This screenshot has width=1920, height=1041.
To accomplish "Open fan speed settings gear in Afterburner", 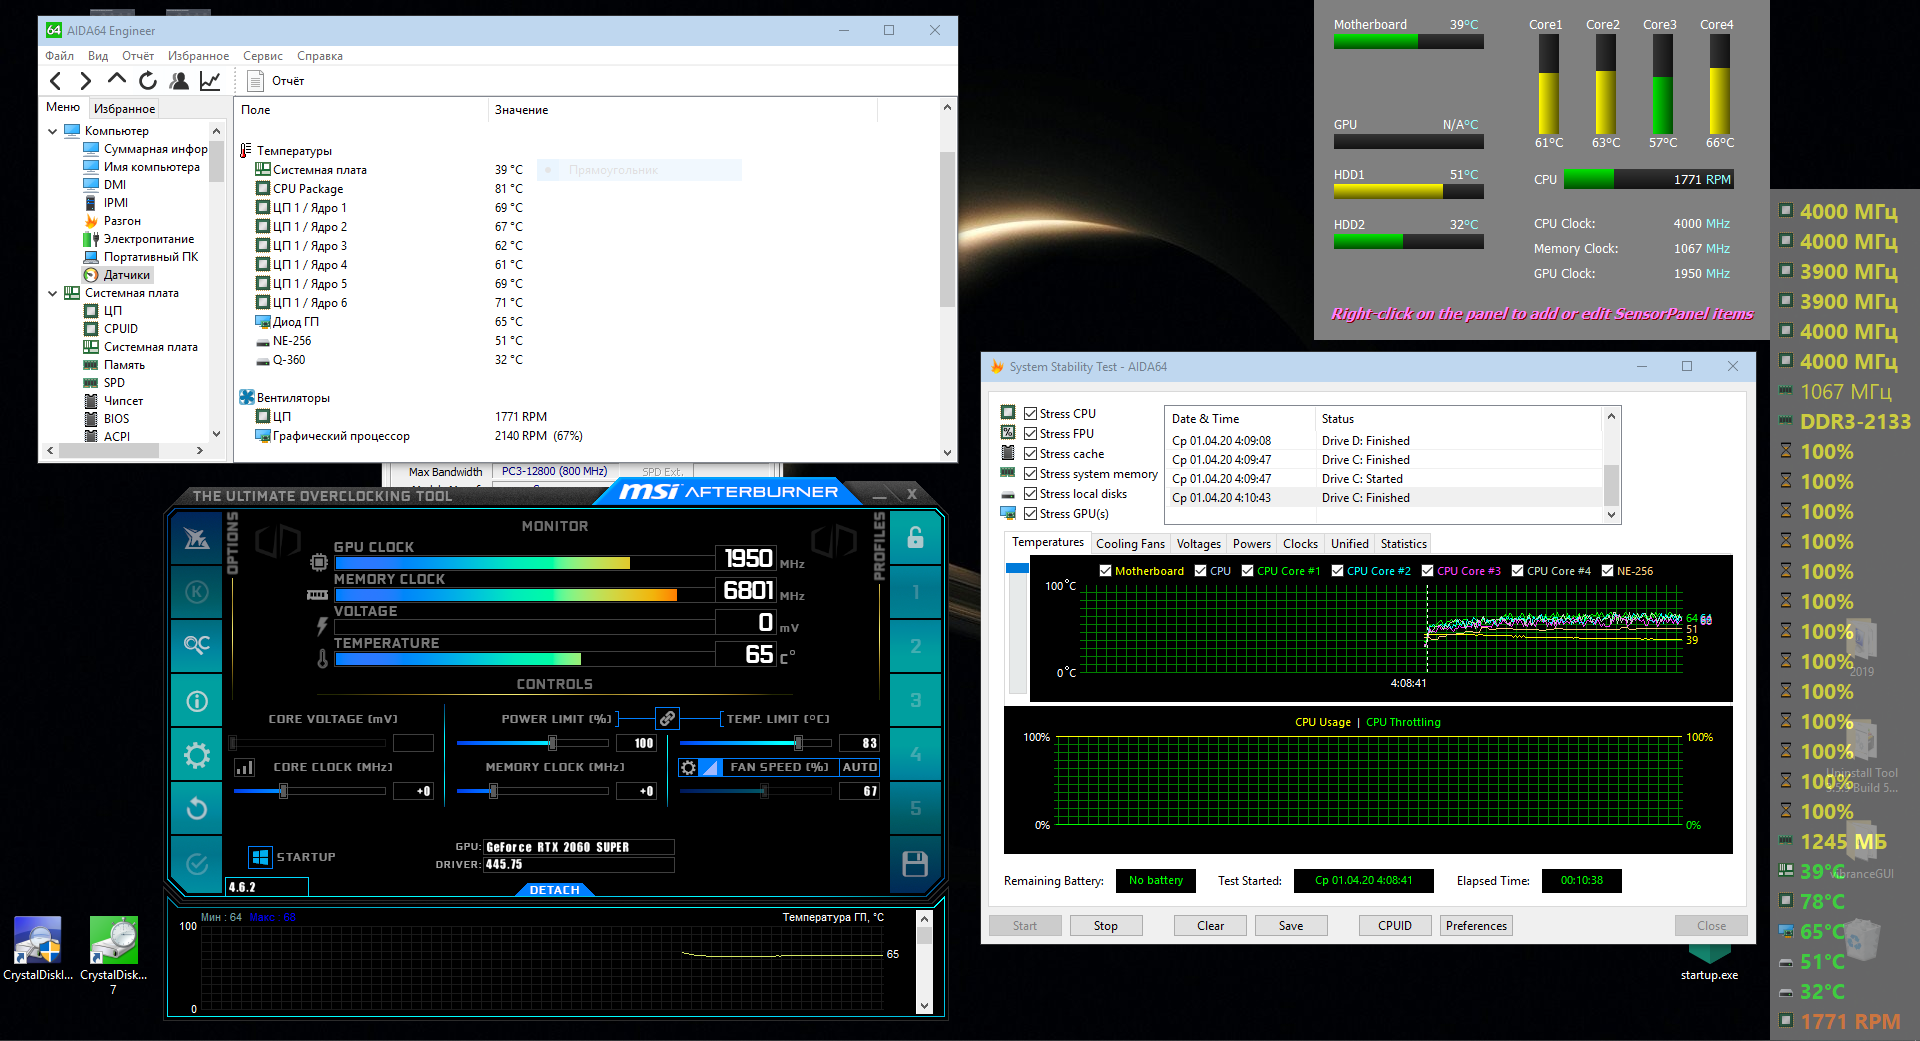I will [x=688, y=767].
